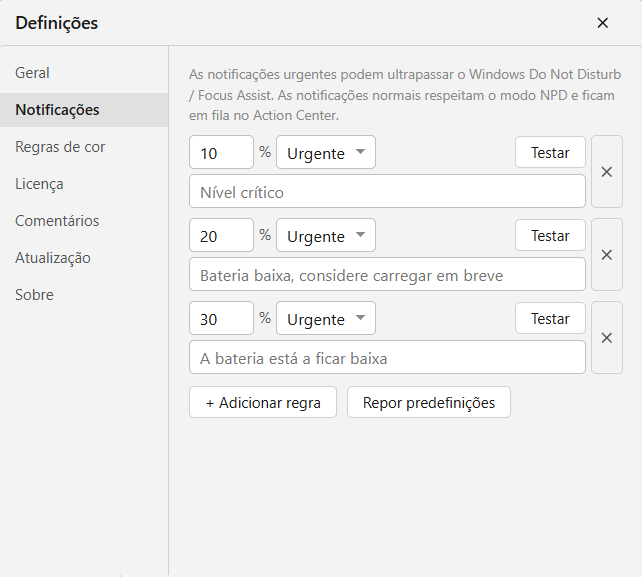Test the 20% notification with Testar
The width and height of the screenshot is (642, 577).
click(550, 235)
